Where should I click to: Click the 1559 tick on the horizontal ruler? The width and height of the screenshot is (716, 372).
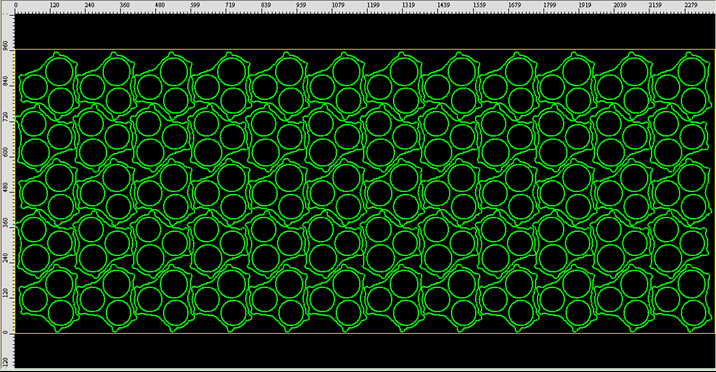[x=479, y=5]
